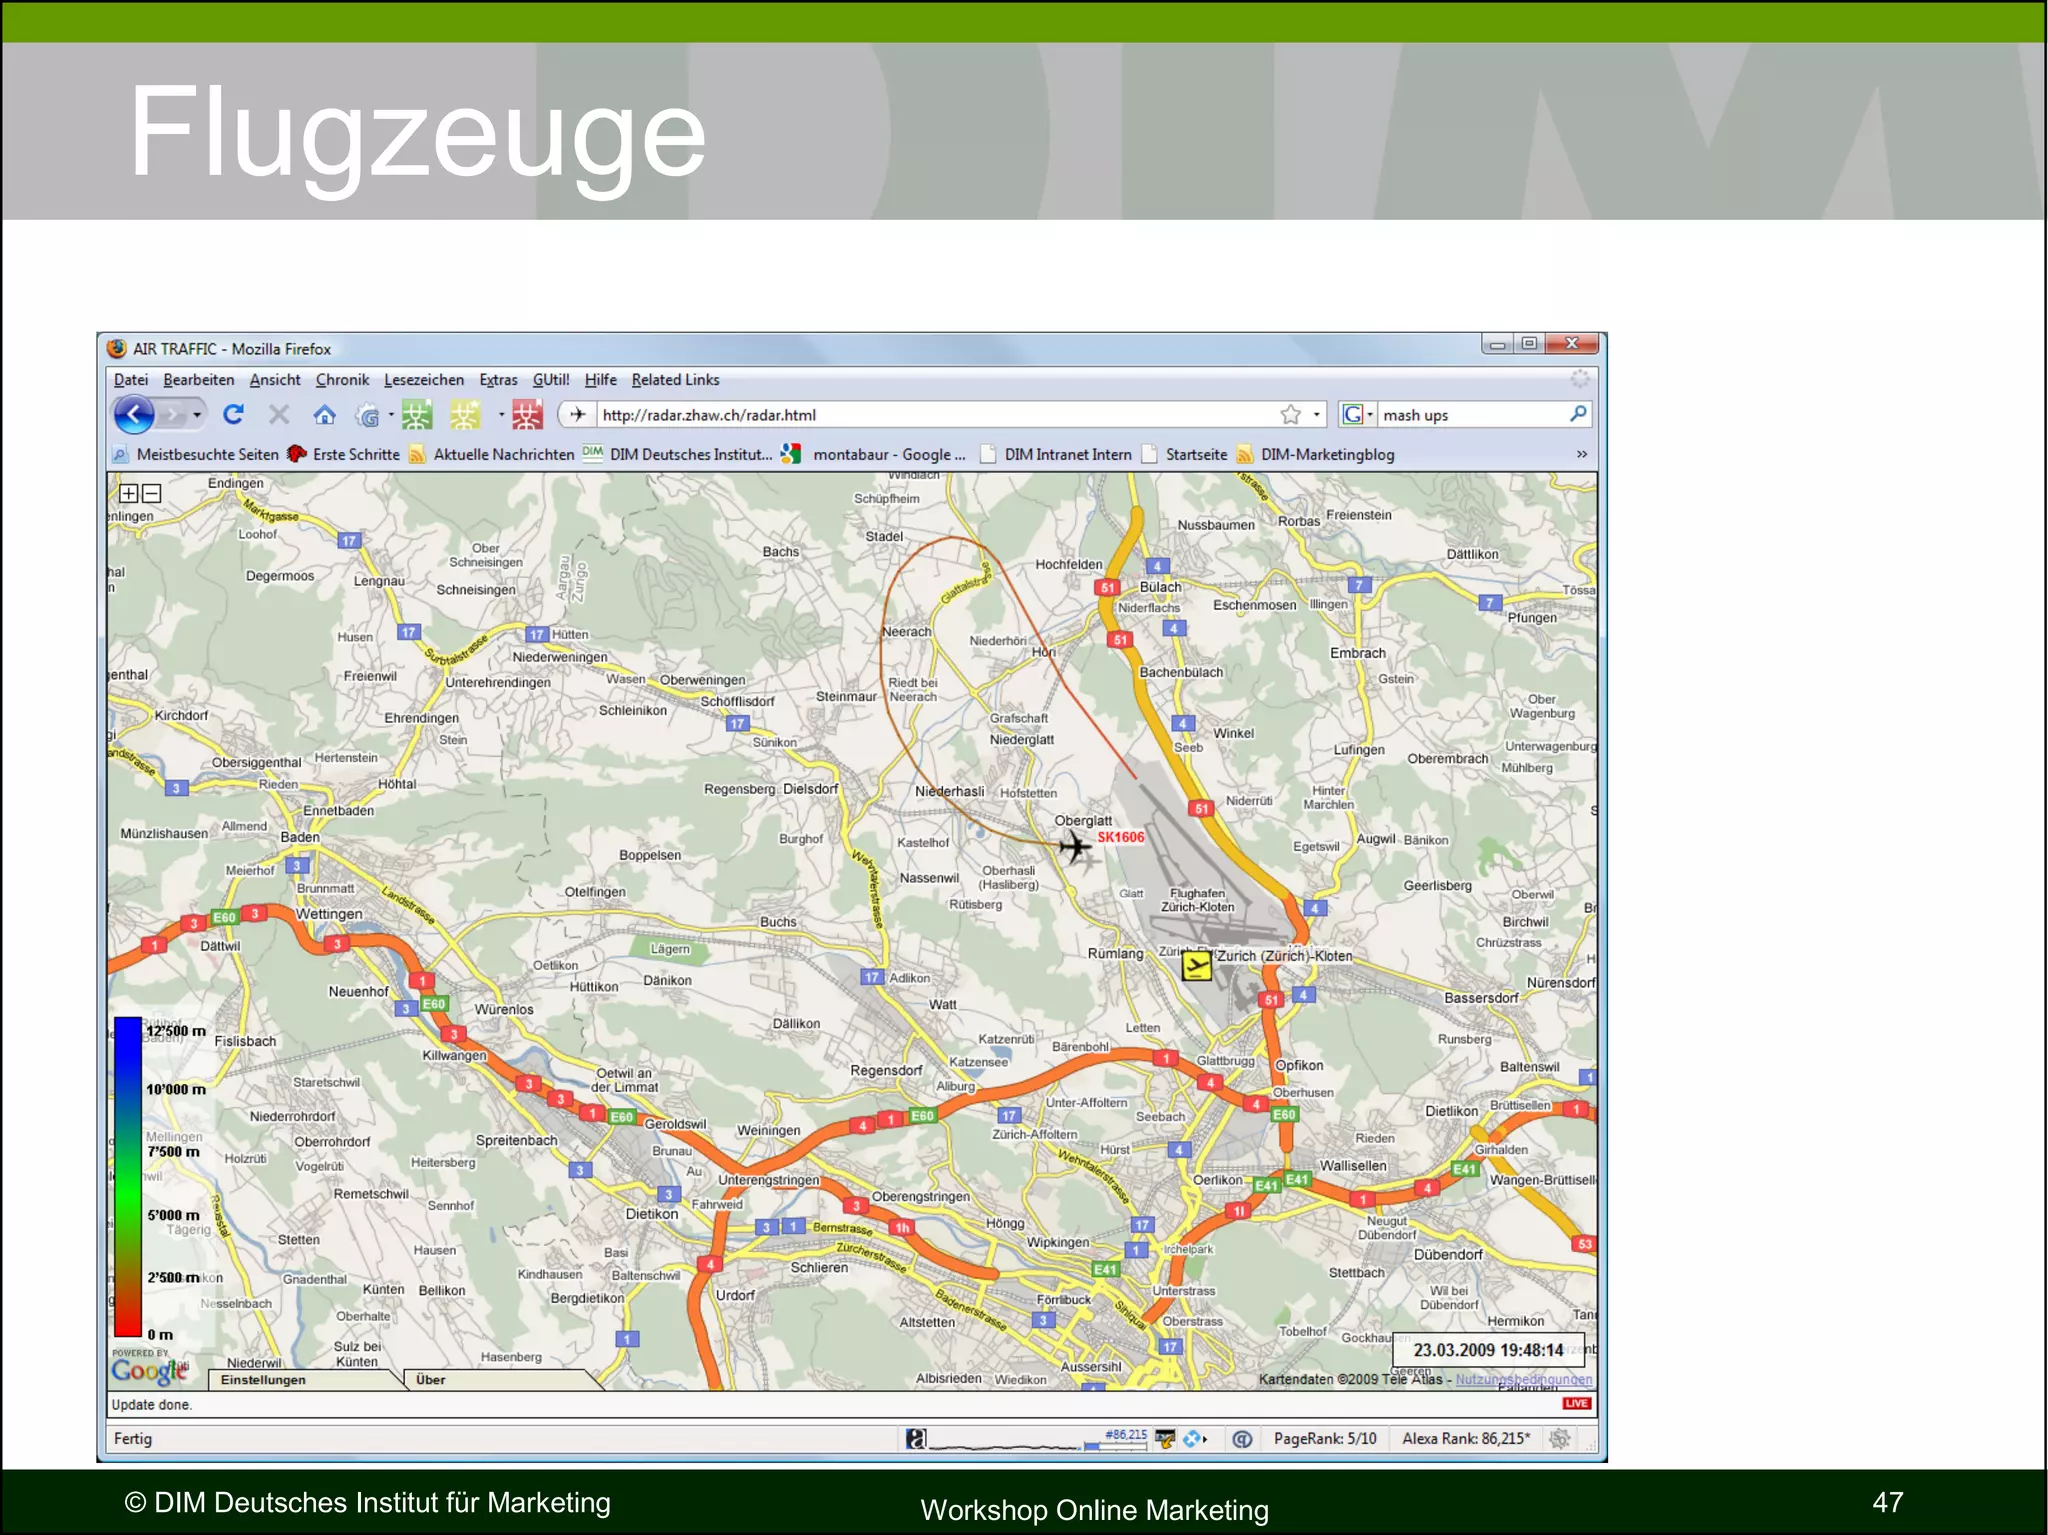Click the red bookmark-tag toolbar icon

pos(527,414)
